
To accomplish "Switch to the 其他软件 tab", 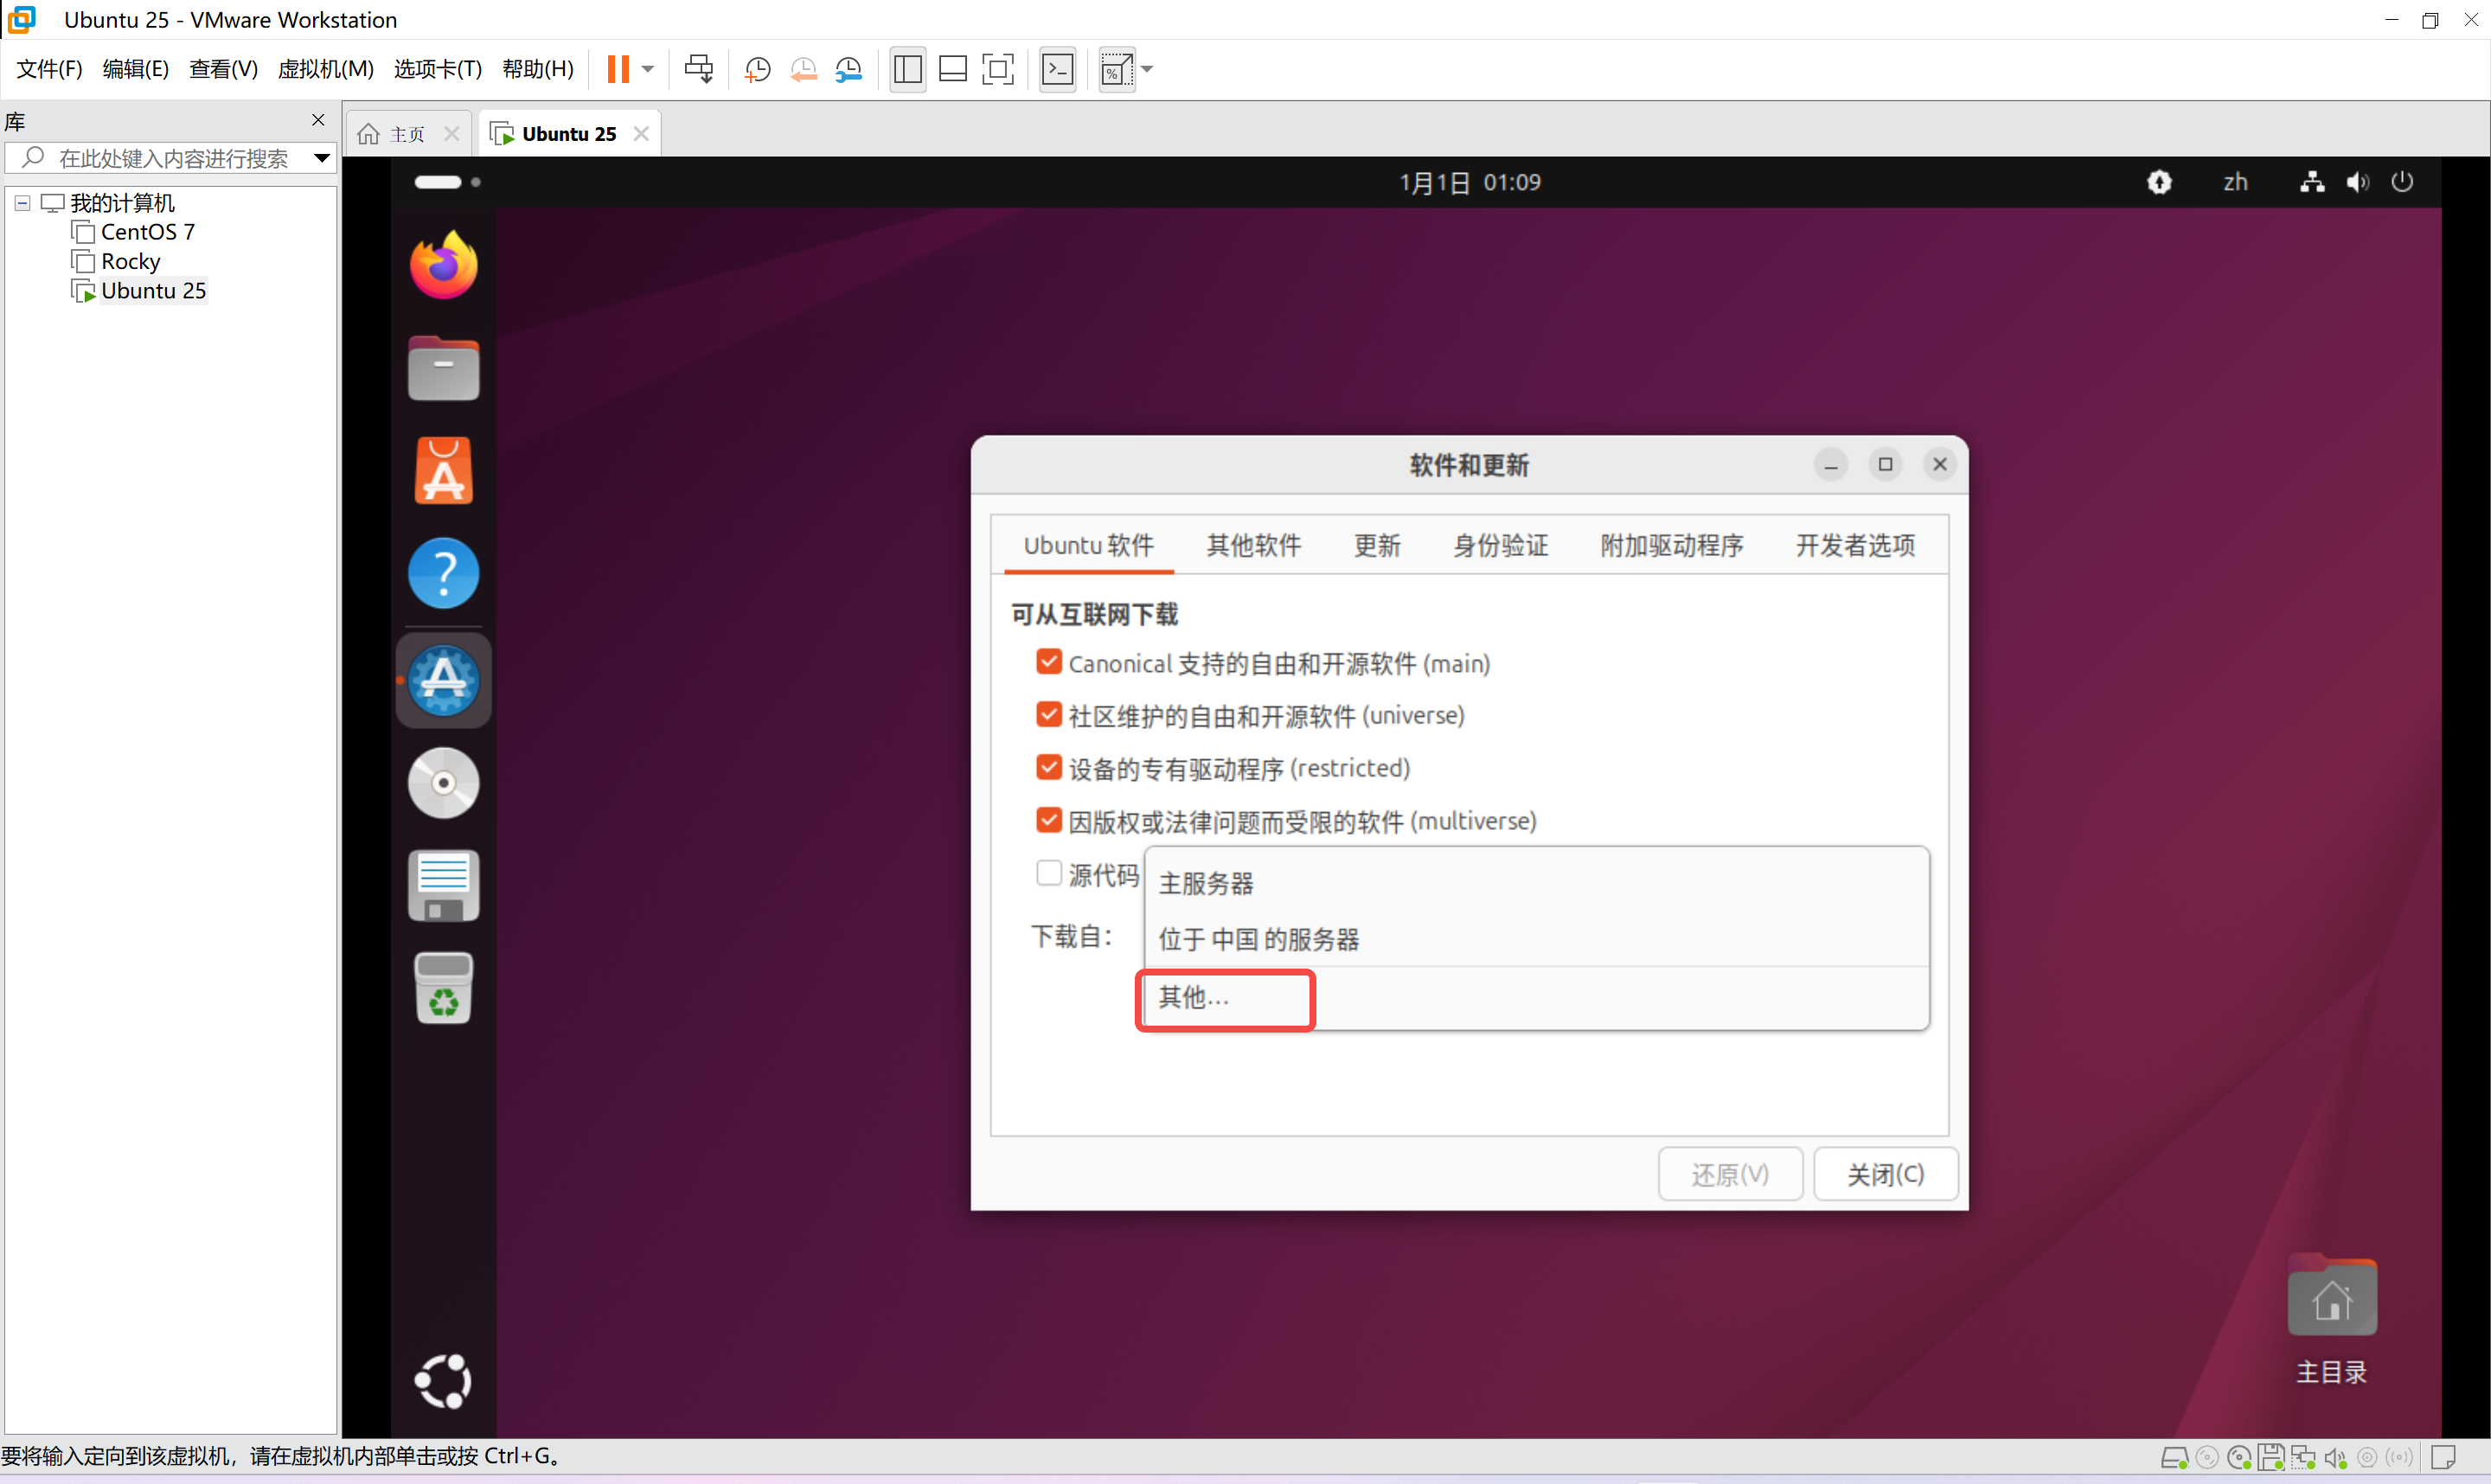I will [x=1253, y=545].
